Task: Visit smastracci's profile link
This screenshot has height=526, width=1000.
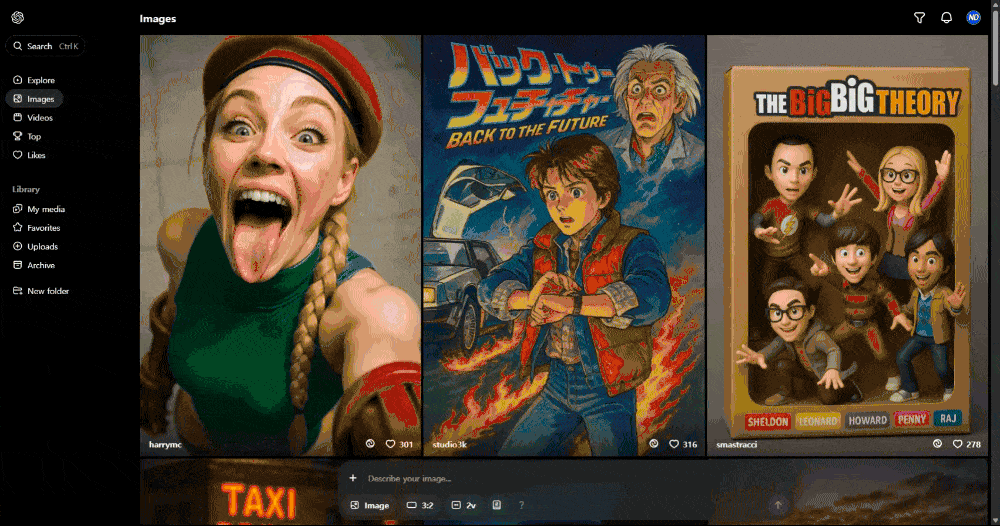Action: 737,445
